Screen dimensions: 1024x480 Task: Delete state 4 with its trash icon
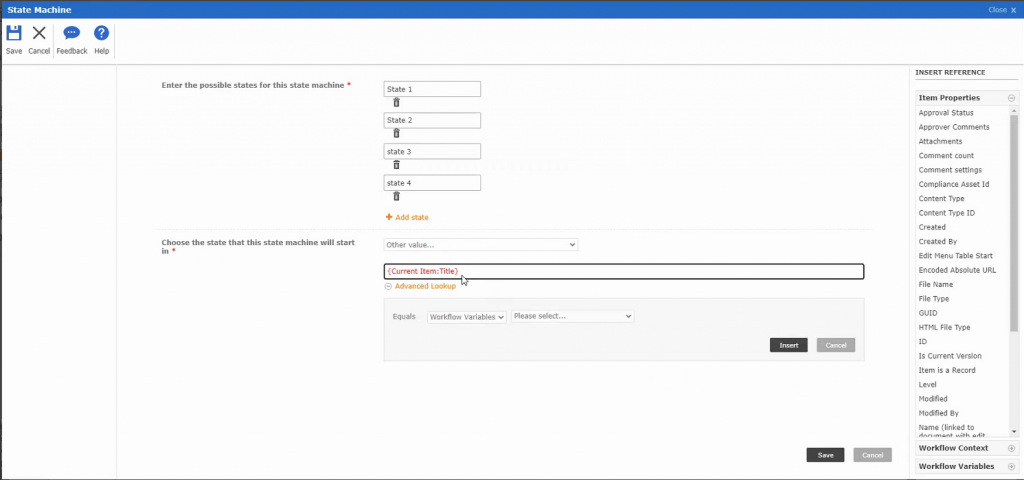click(396, 197)
